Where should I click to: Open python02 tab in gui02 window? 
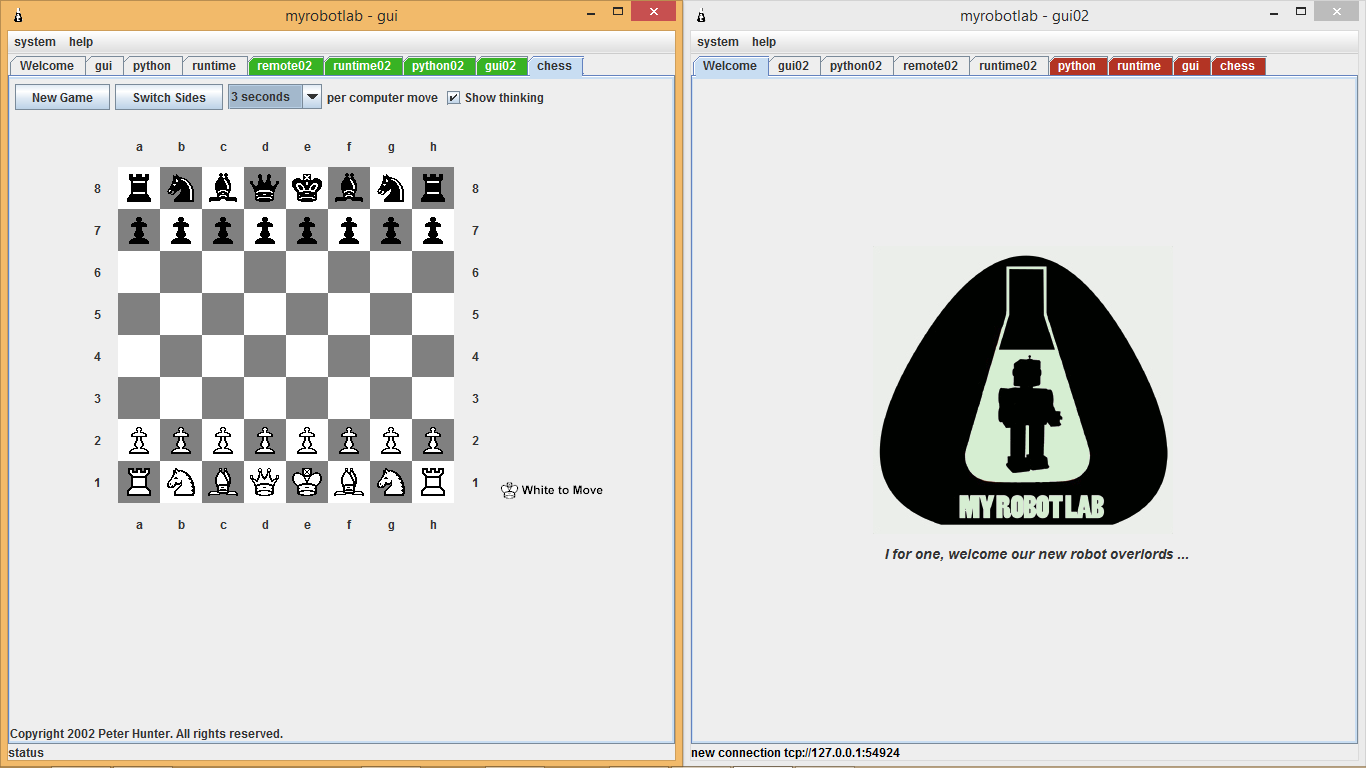tap(856, 66)
